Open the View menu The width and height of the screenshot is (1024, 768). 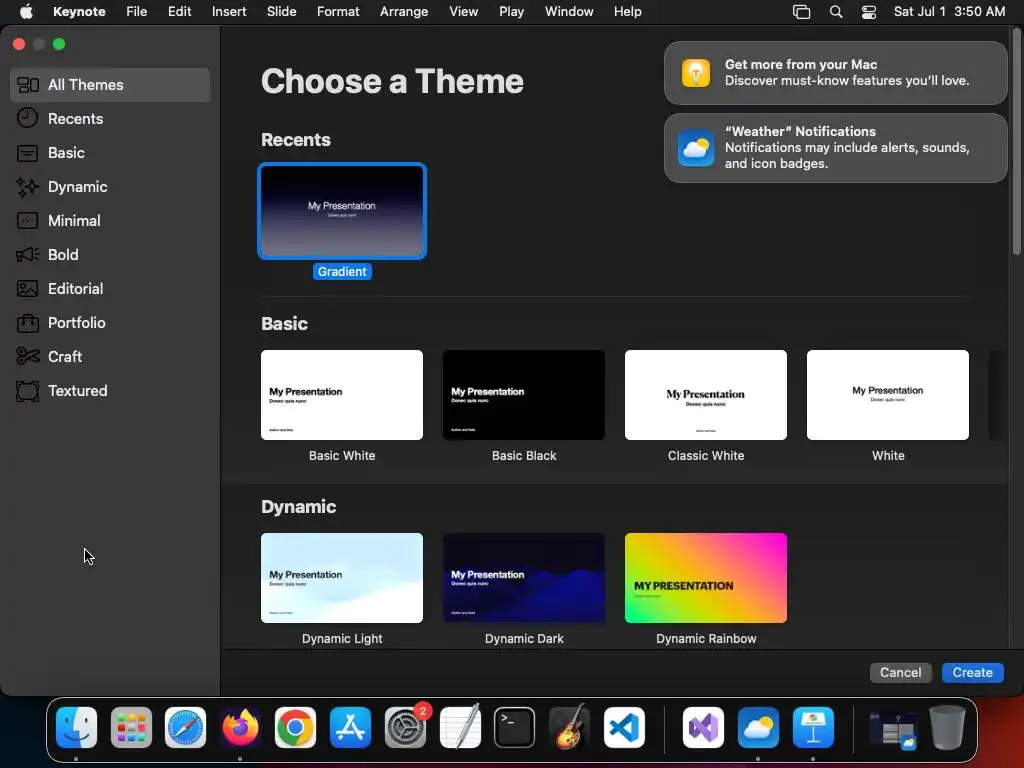464,11
